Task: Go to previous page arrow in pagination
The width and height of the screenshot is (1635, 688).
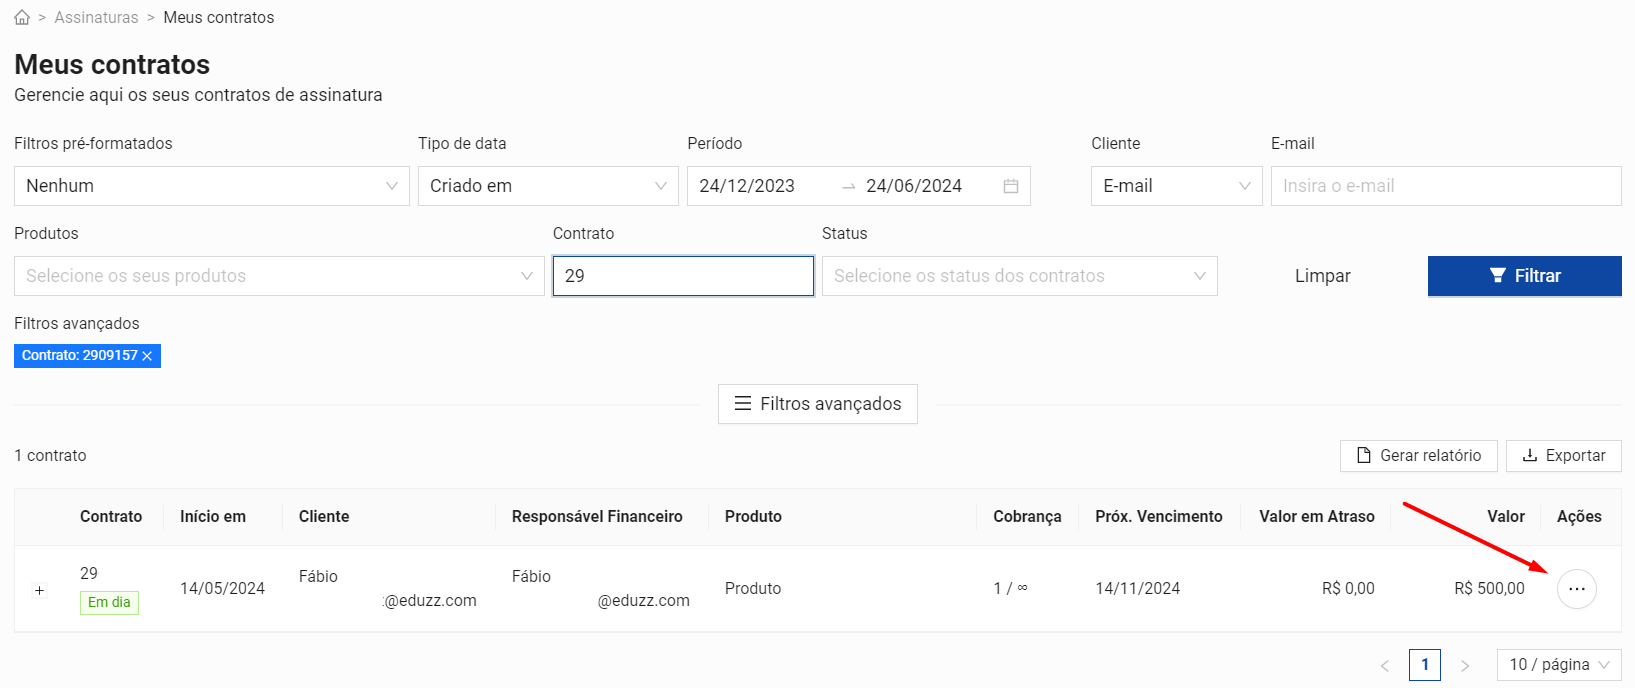Action: (1385, 665)
